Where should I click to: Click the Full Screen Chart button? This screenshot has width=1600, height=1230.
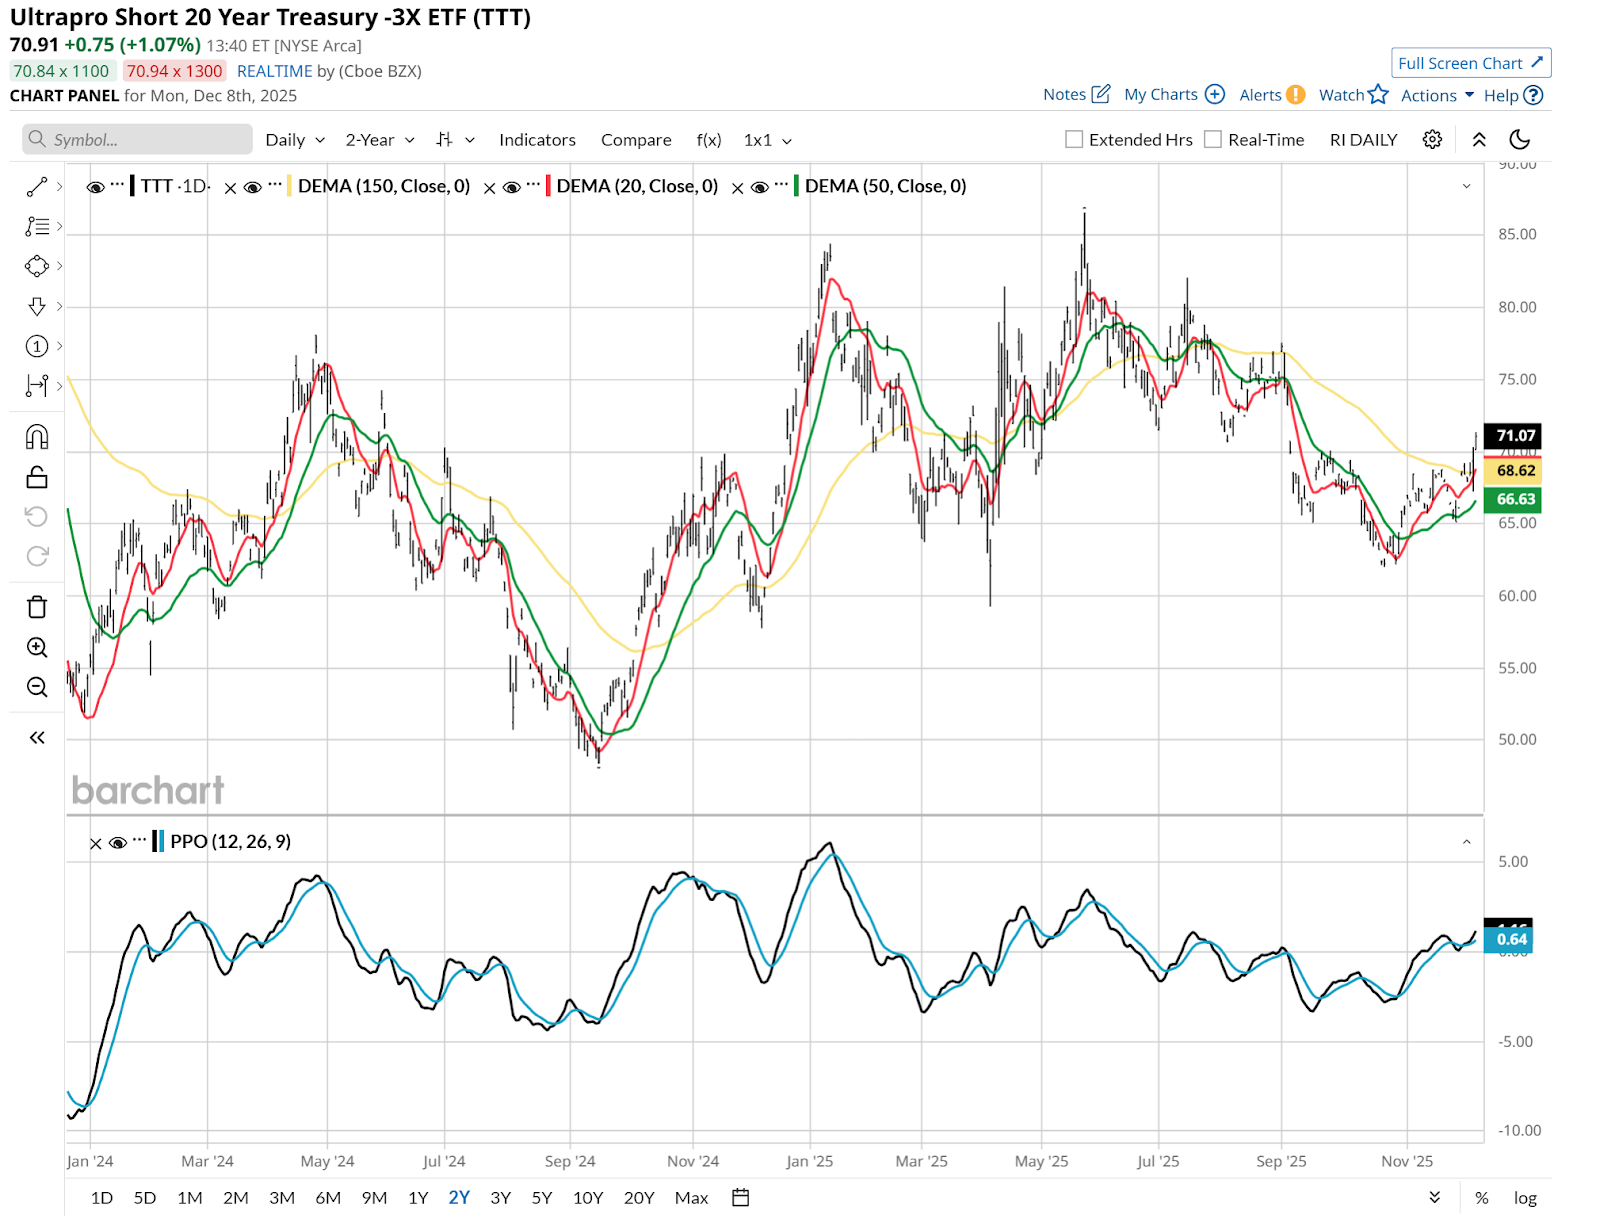click(1470, 63)
